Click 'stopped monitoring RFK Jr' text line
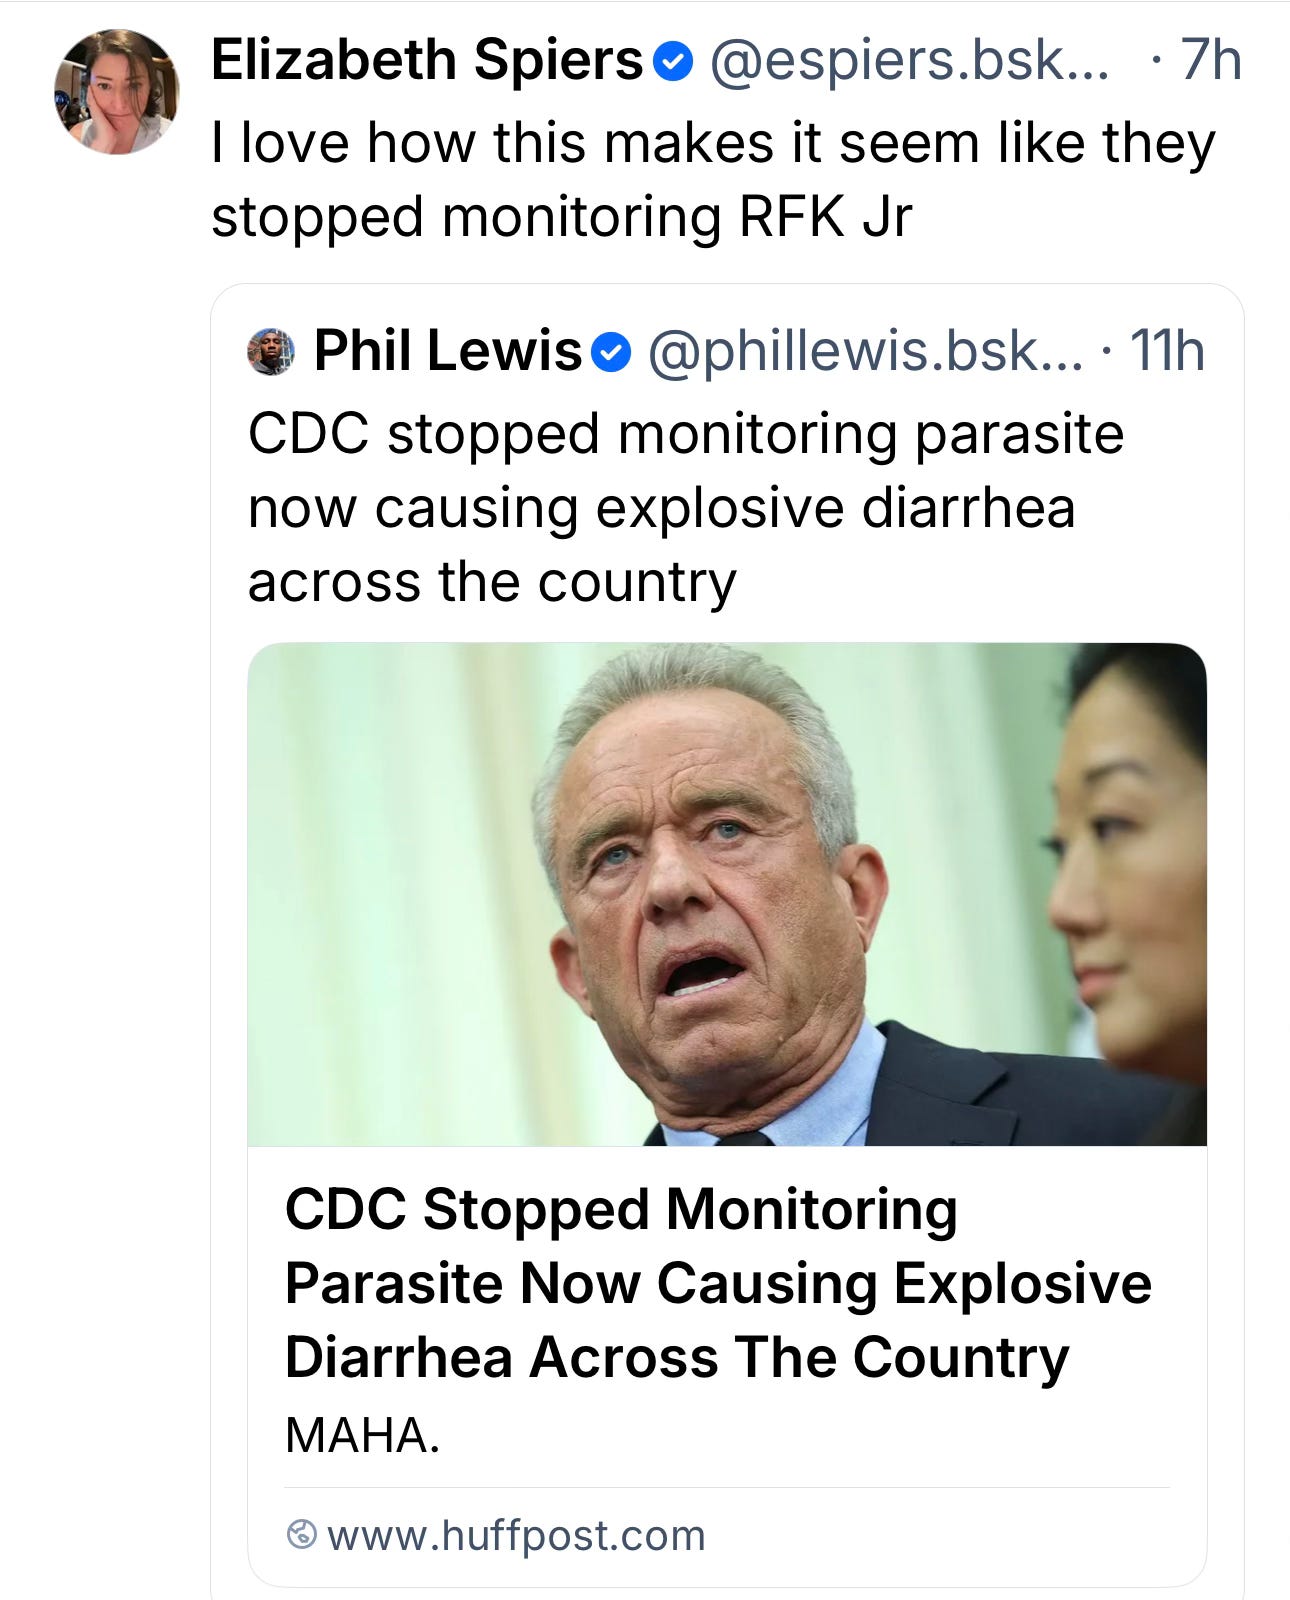Viewport: 1290px width, 1600px height. (x=561, y=217)
